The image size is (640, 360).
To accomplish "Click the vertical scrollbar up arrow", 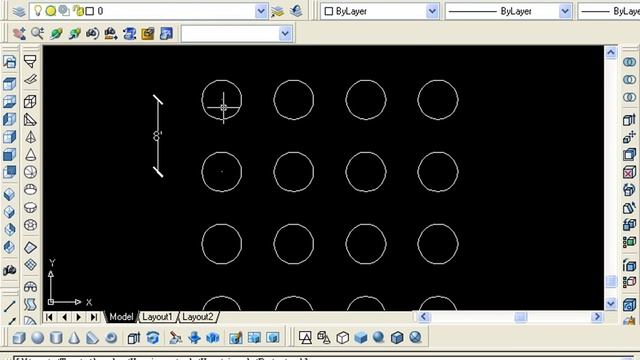I will [x=611, y=52].
